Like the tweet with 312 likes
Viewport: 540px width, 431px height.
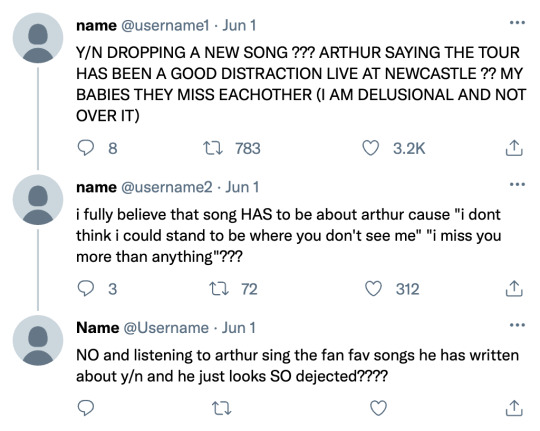point(373,289)
